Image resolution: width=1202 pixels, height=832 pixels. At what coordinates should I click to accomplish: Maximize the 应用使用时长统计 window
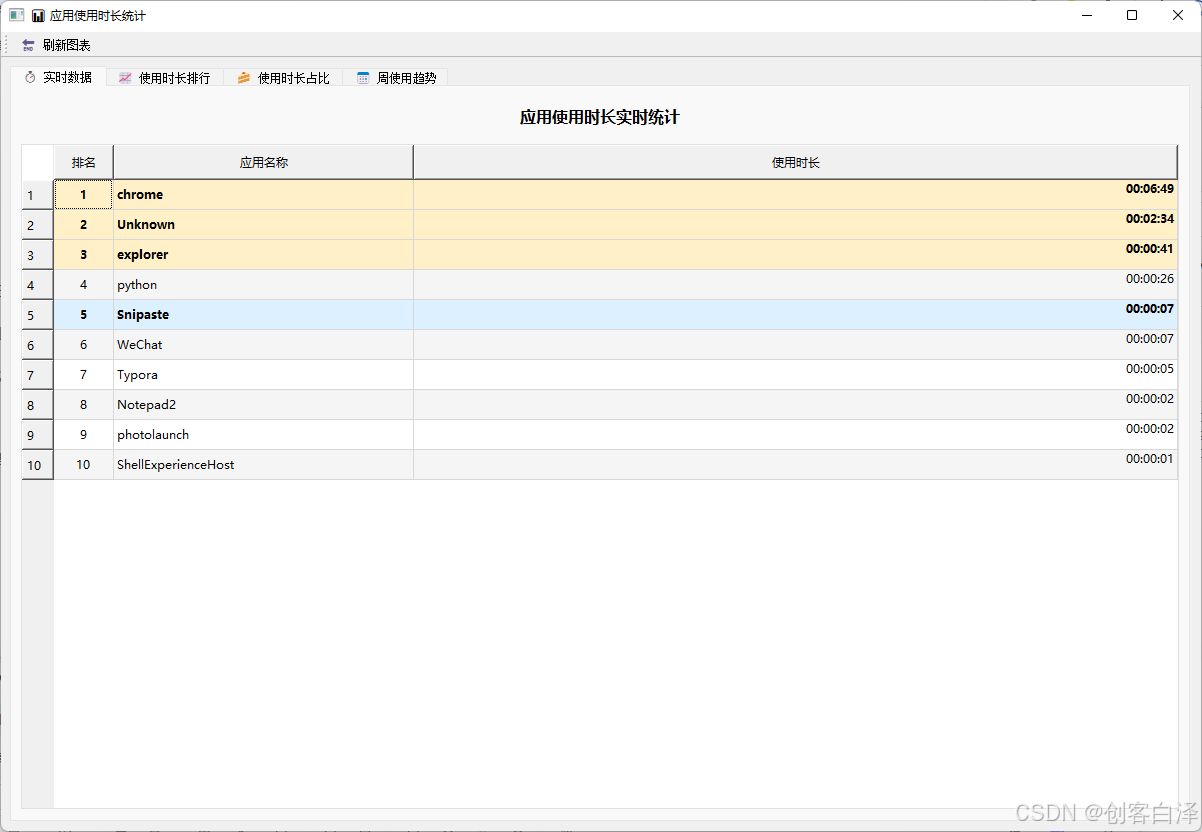tap(1132, 15)
